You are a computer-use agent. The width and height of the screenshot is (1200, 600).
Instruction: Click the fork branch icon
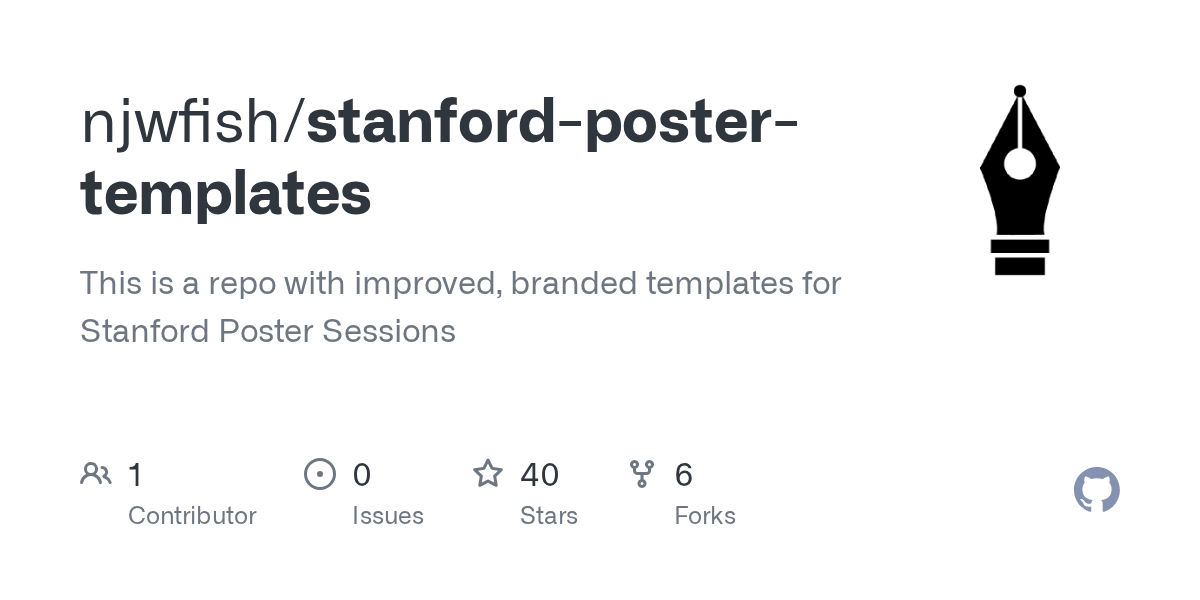[x=641, y=474]
